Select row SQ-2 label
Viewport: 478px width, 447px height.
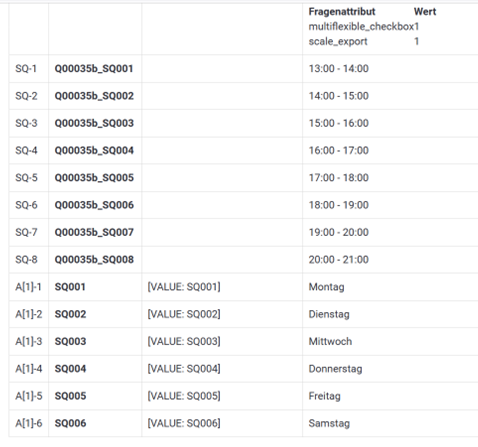coord(26,96)
